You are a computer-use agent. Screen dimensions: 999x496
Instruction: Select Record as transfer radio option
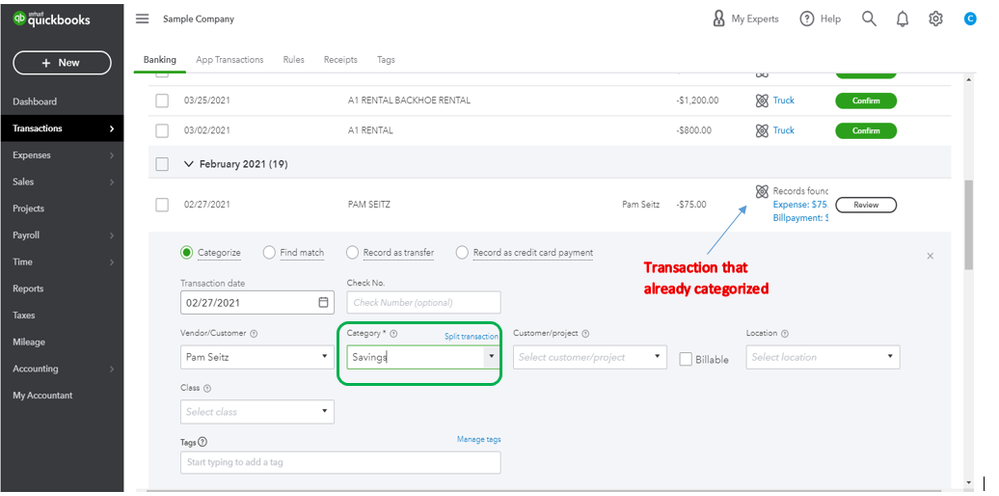pyautogui.click(x=352, y=253)
